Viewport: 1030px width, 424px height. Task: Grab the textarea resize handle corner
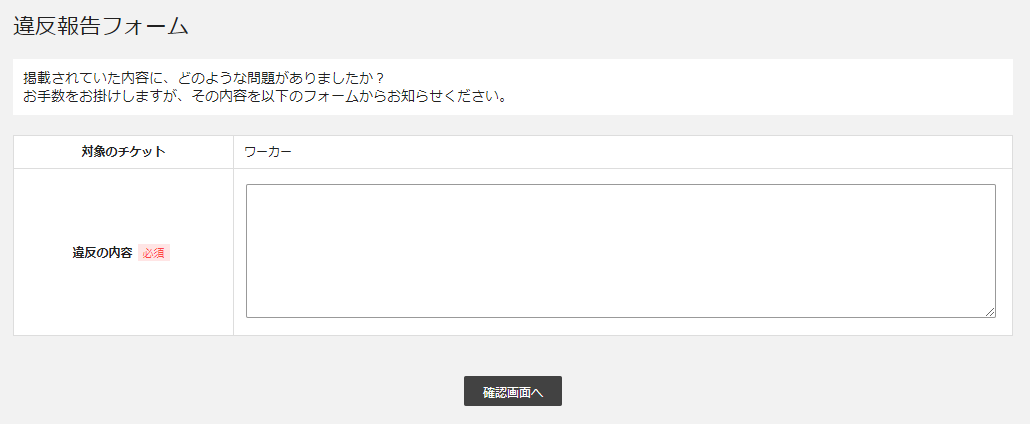pos(990,313)
